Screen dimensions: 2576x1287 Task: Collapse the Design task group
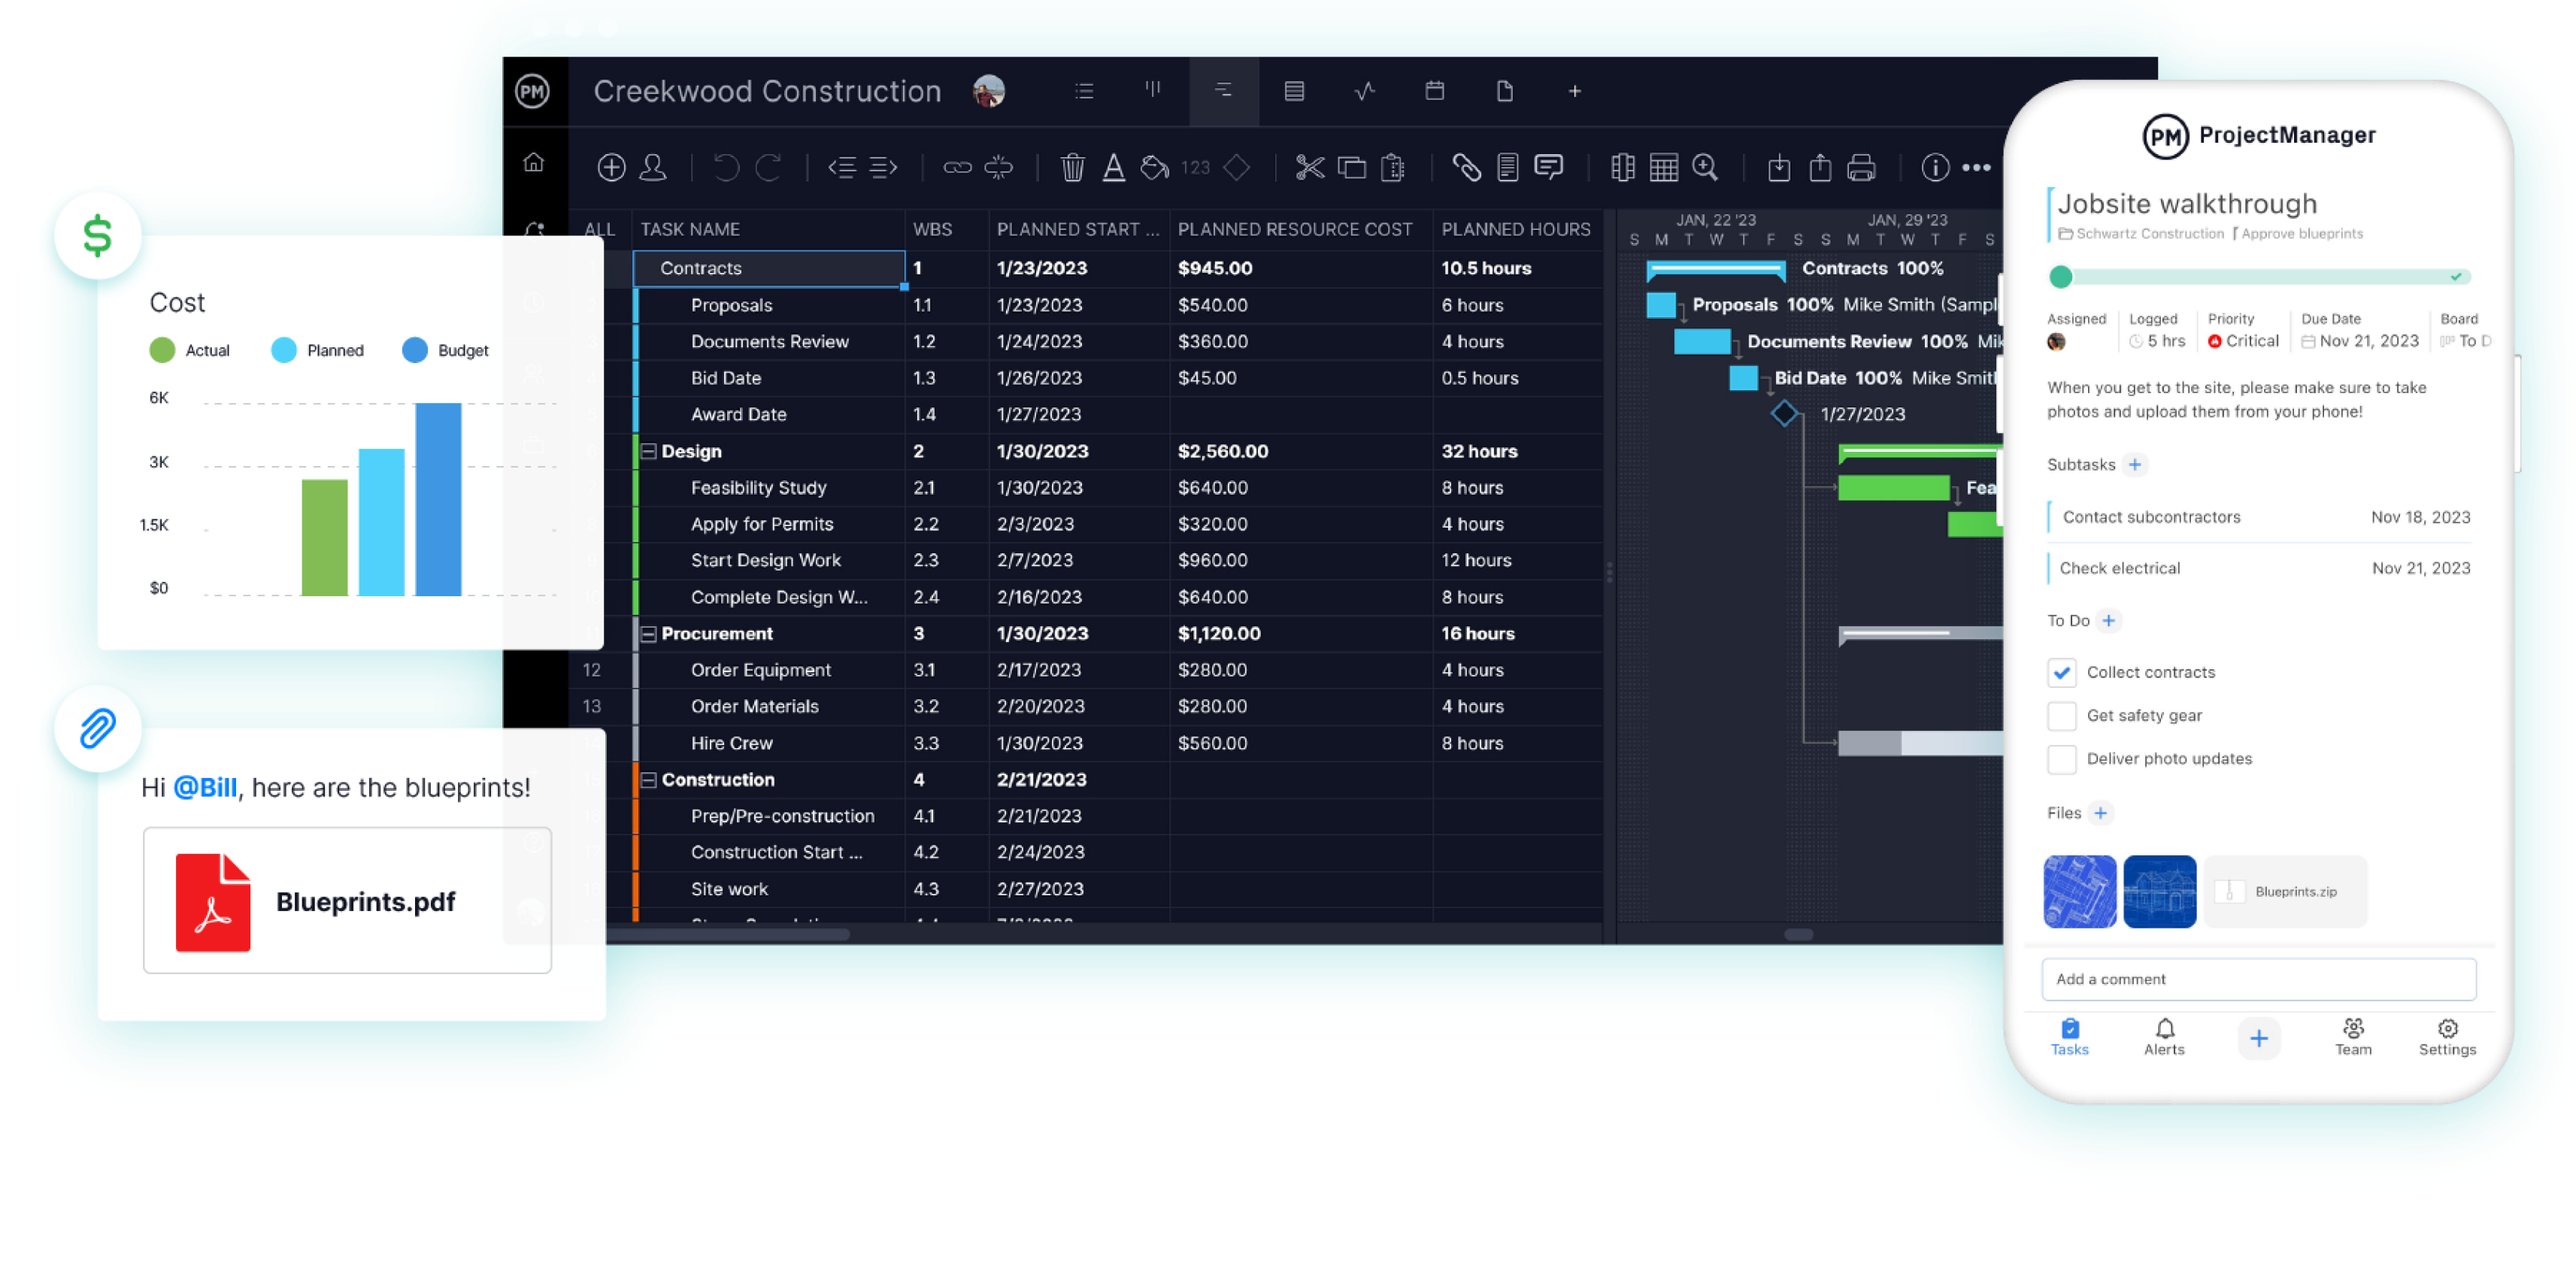[x=648, y=451]
